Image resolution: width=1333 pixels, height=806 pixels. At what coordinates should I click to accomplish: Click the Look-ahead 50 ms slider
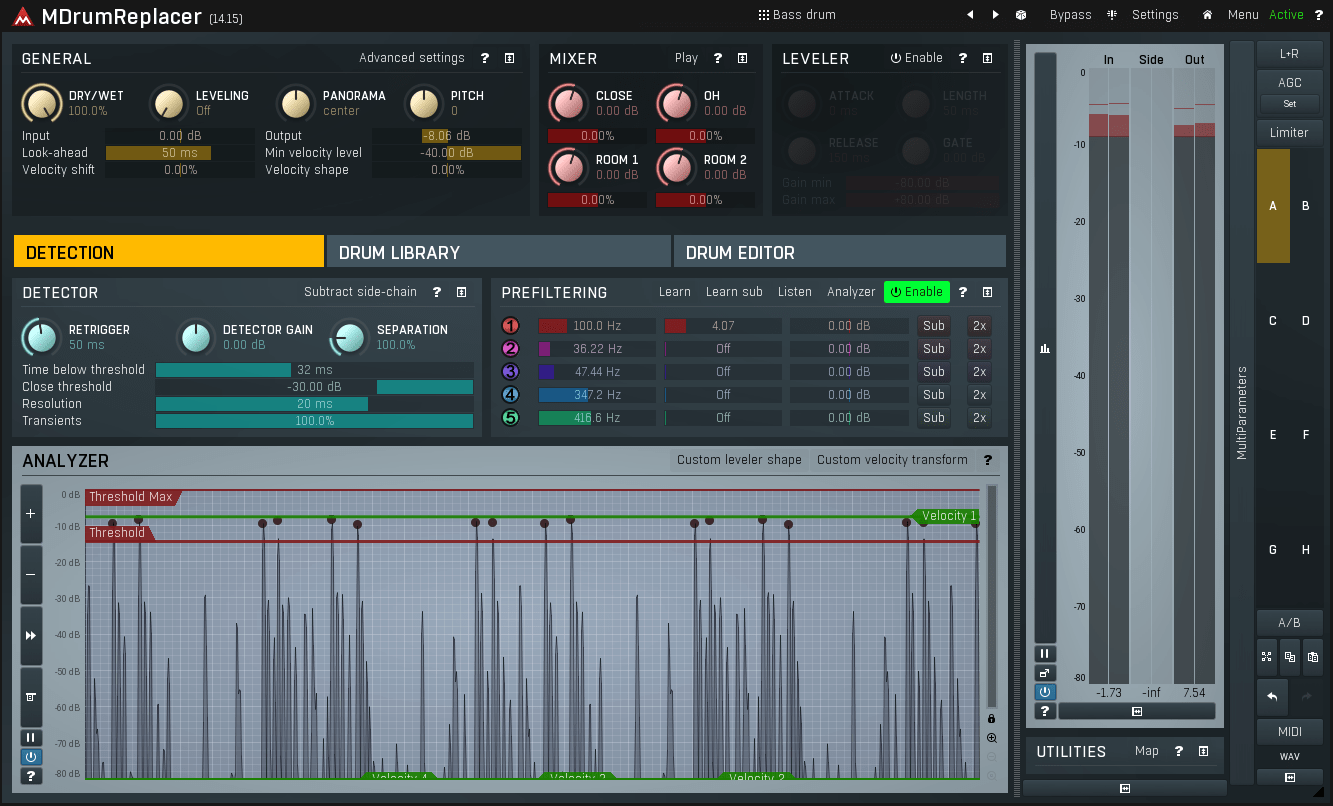[180, 153]
